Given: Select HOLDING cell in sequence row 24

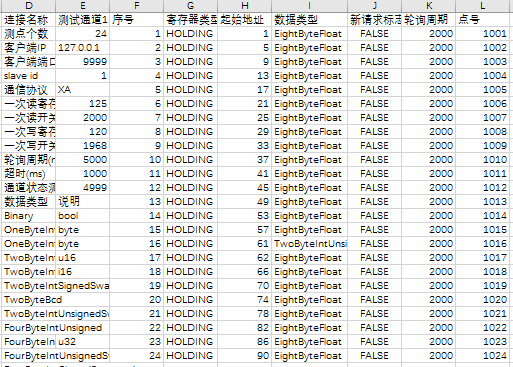Looking at the screenshot, I should tap(190, 356).
